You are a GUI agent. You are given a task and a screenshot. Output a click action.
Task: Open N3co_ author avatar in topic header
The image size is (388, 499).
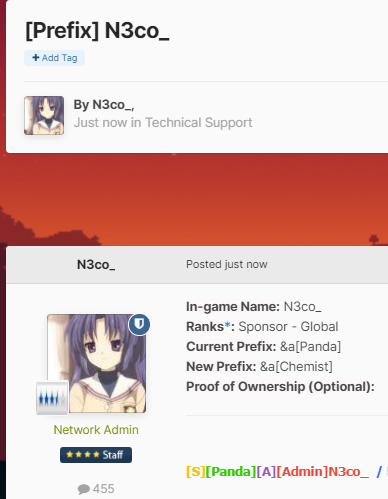[44, 115]
